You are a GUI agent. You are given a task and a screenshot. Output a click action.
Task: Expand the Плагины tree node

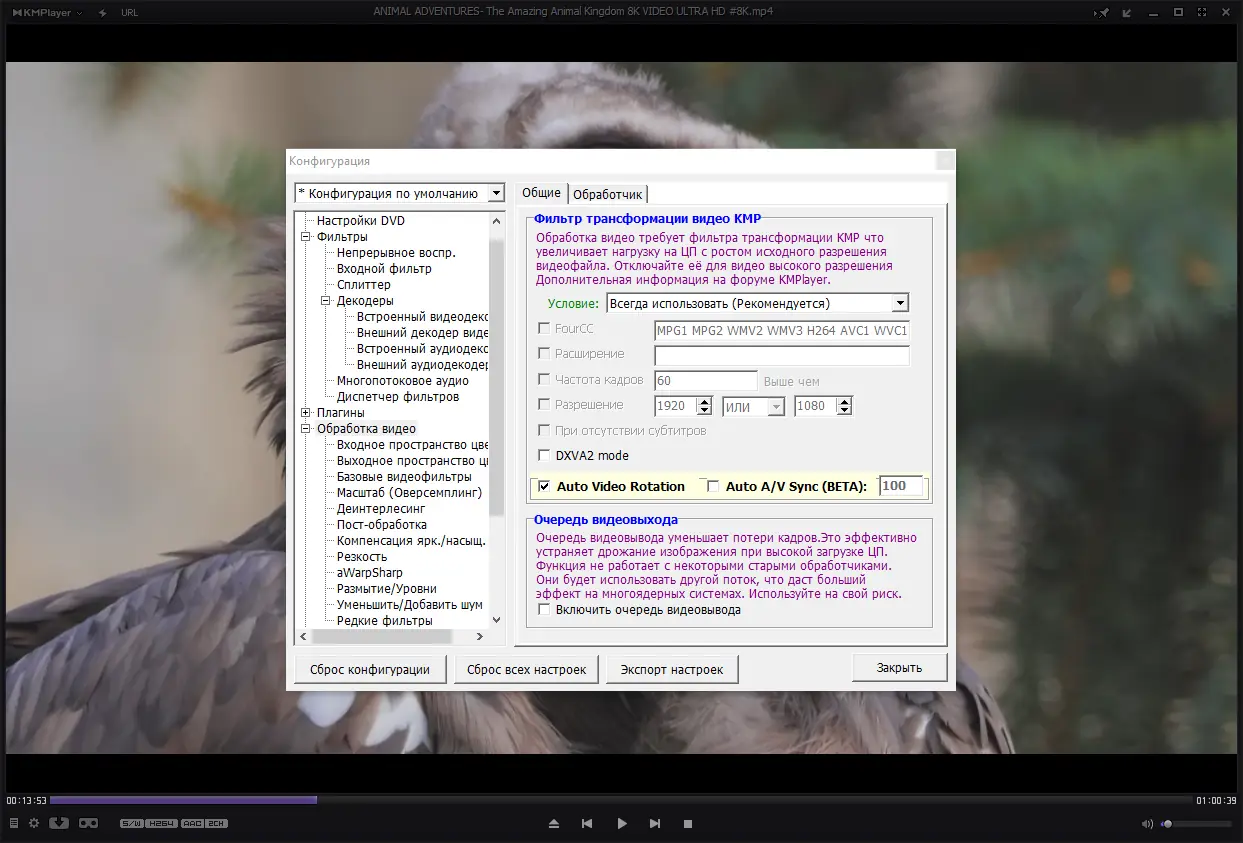click(x=306, y=413)
